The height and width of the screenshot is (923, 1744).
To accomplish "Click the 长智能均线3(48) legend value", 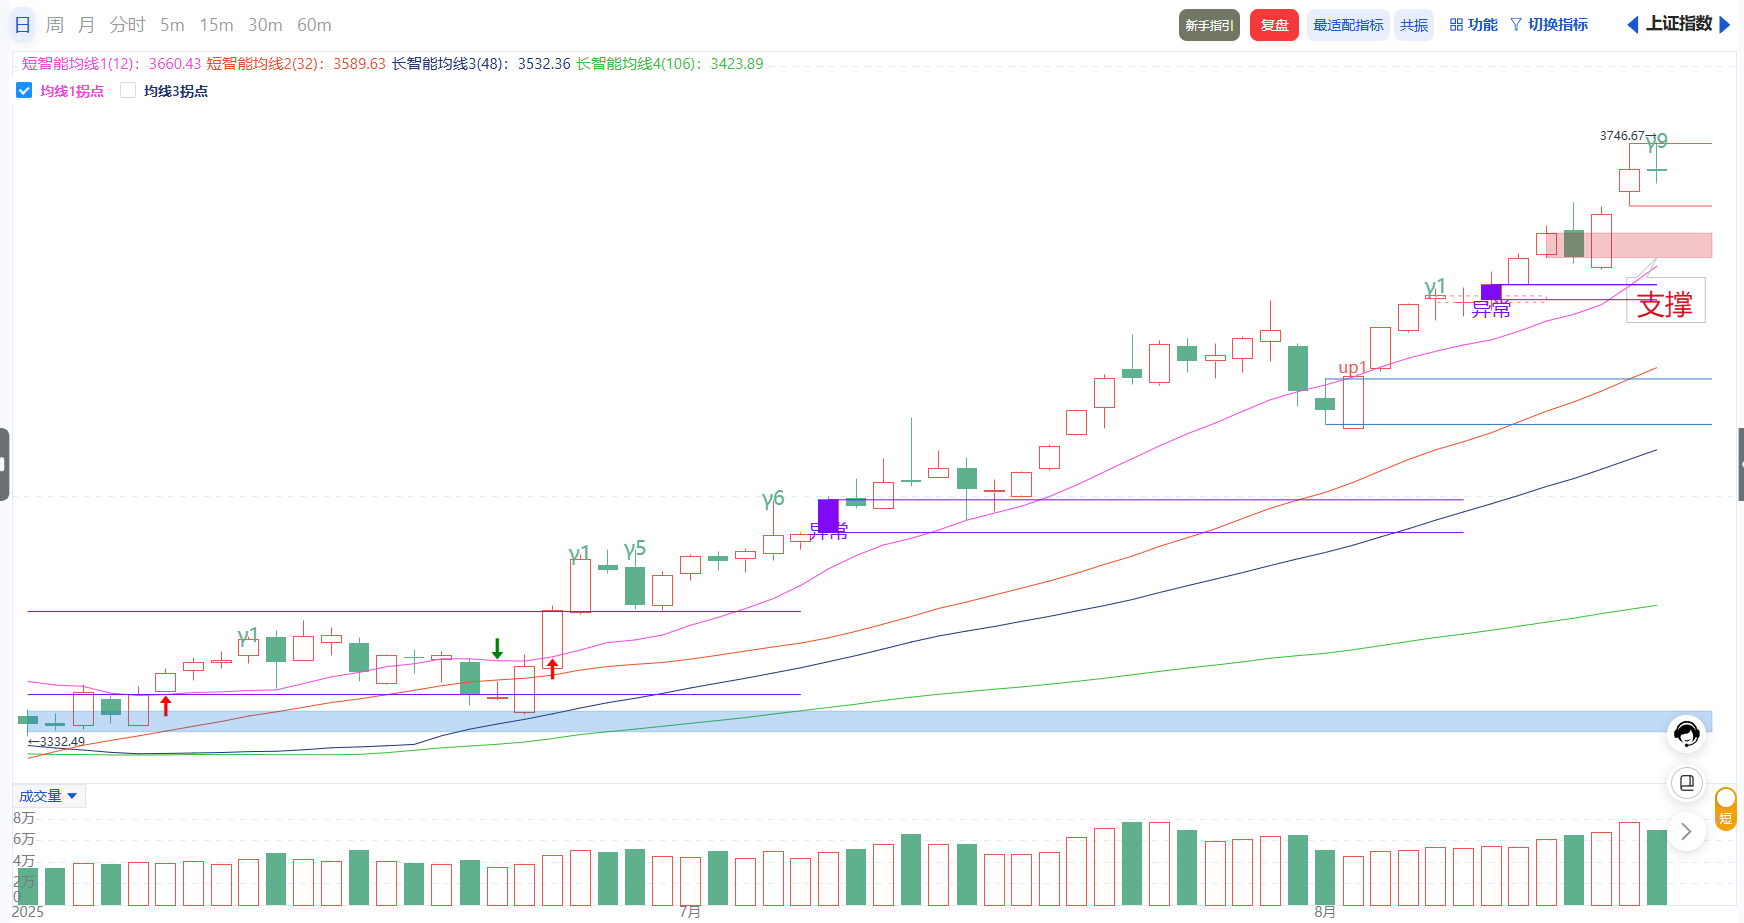I will [481, 64].
